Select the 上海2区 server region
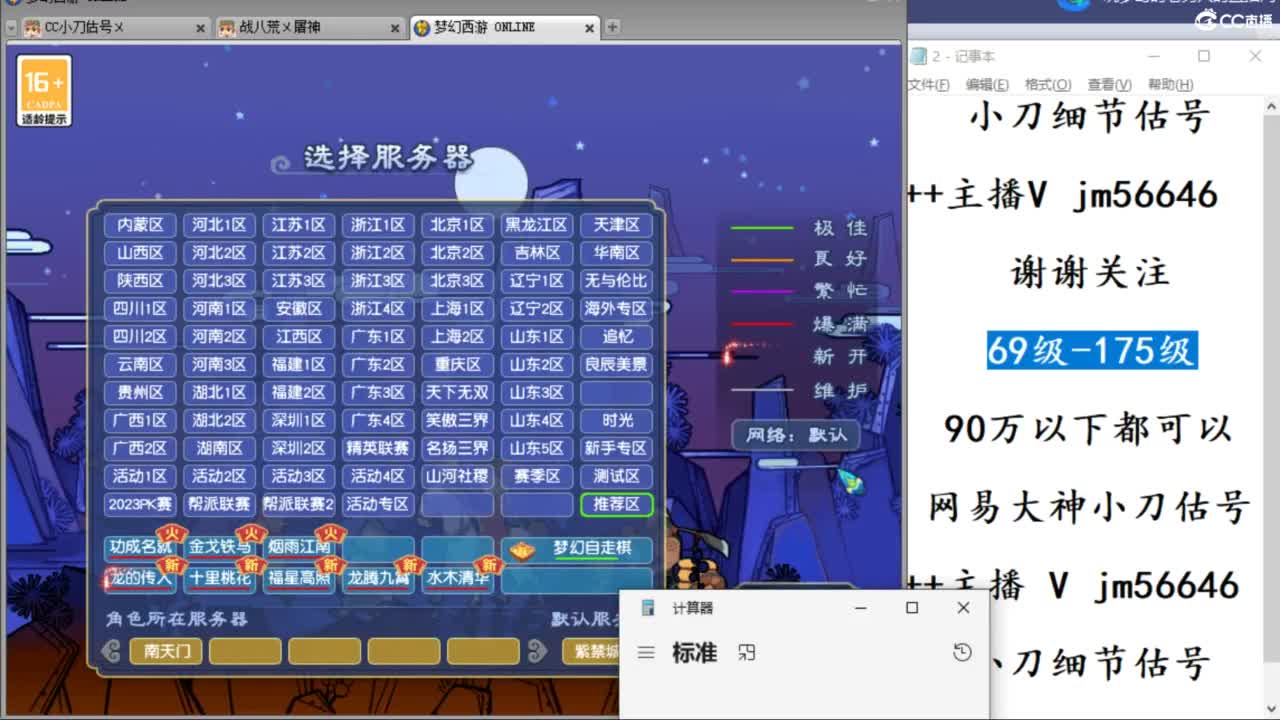Screen dimensions: 1280x720 pos(457,337)
